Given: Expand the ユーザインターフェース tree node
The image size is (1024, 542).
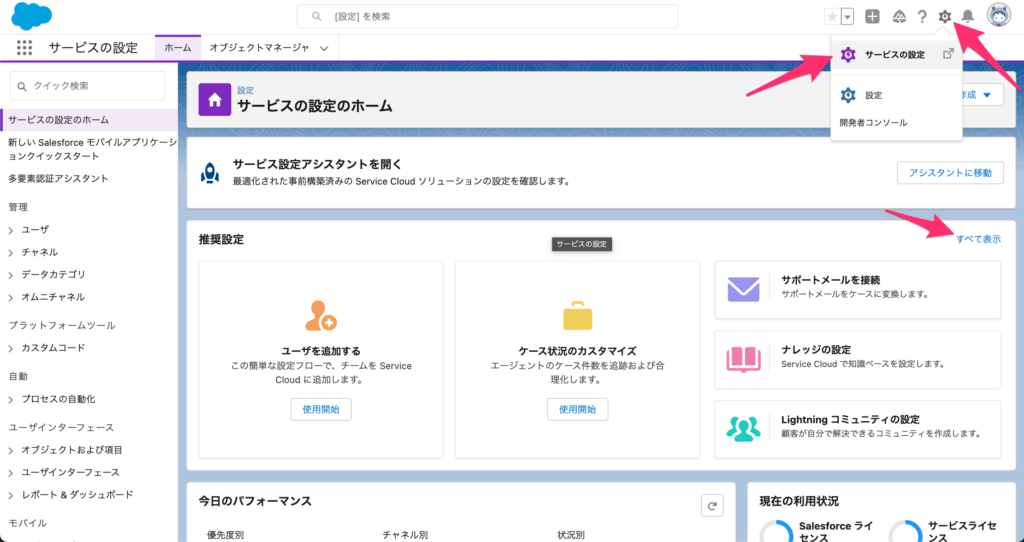Looking at the screenshot, I should pyautogui.click(x=10, y=473).
